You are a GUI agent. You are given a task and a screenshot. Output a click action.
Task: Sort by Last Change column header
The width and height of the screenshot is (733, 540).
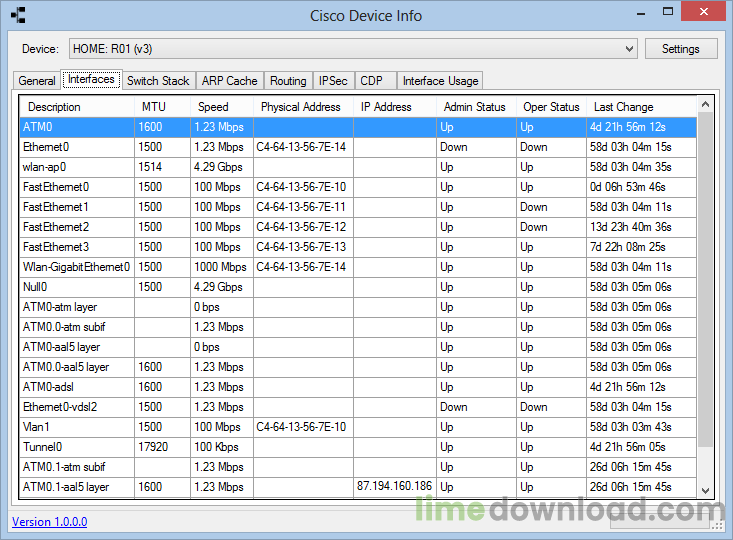pyautogui.click(x=641, y=107)
